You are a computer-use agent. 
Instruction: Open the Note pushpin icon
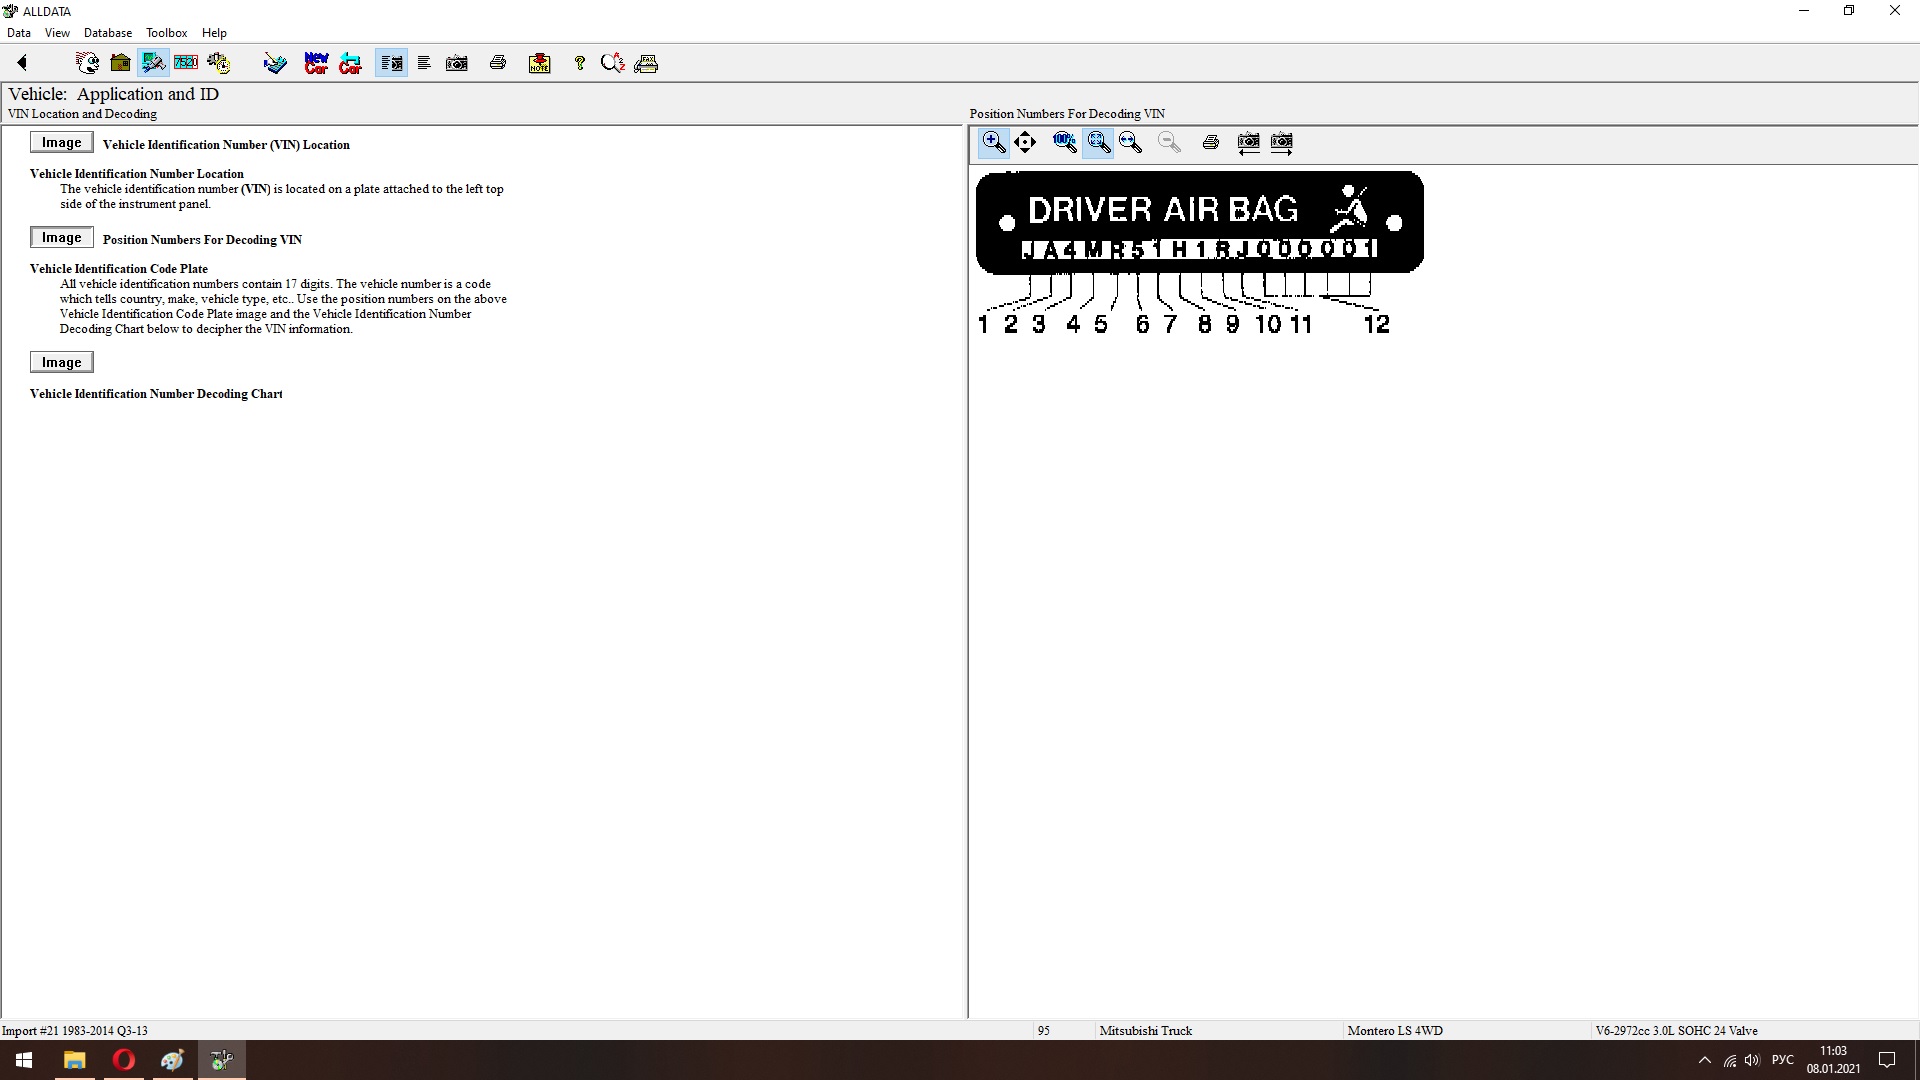pyautogui.click(x=540, y=63)
